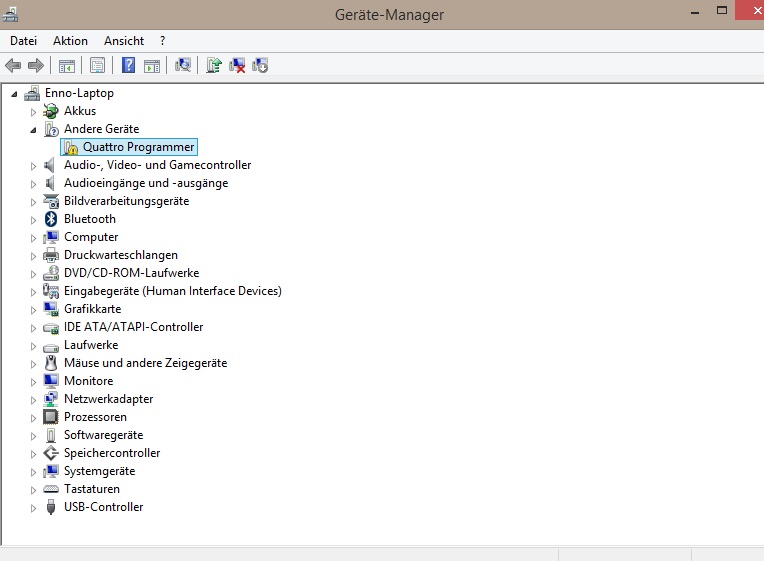Click the Properties toolbar icon

coord(97,66)
